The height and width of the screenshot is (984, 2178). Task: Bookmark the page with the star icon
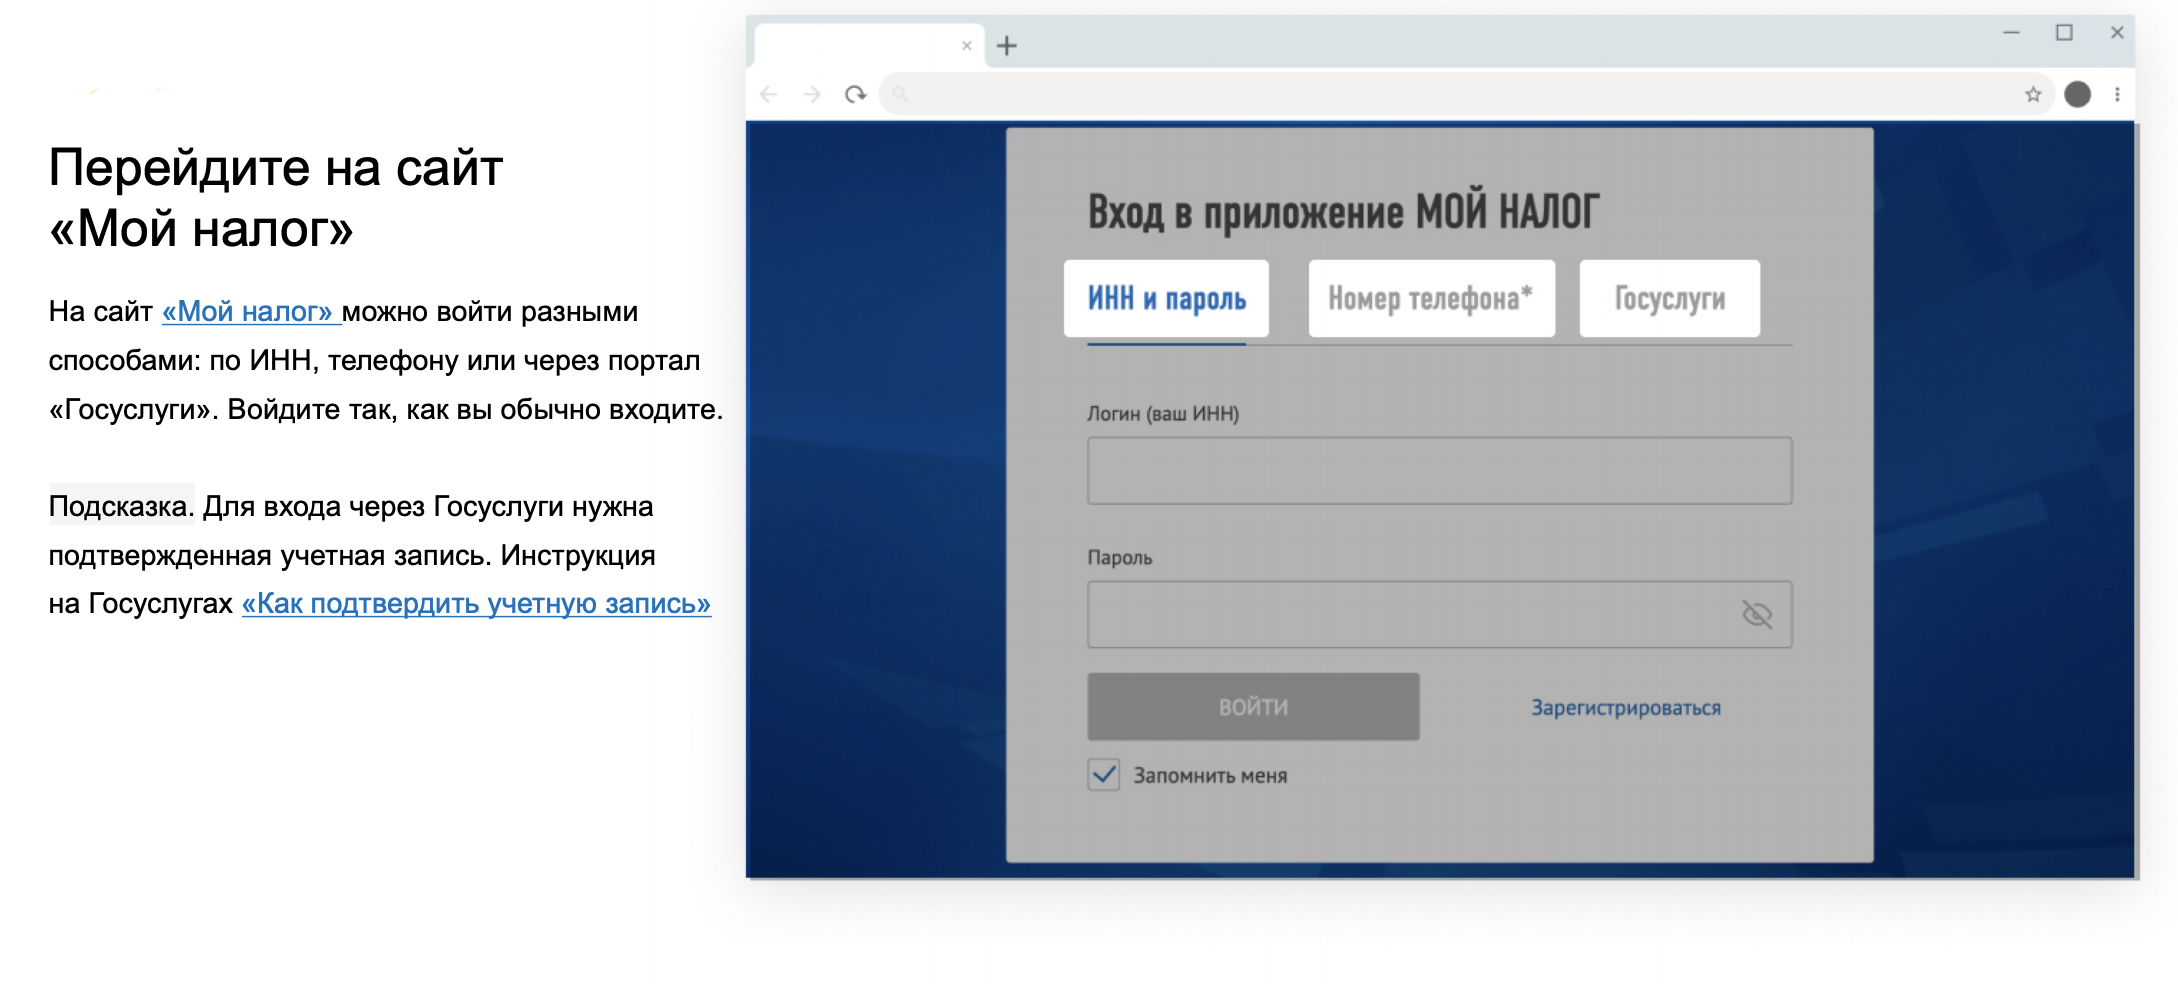tap(2033, 94)
